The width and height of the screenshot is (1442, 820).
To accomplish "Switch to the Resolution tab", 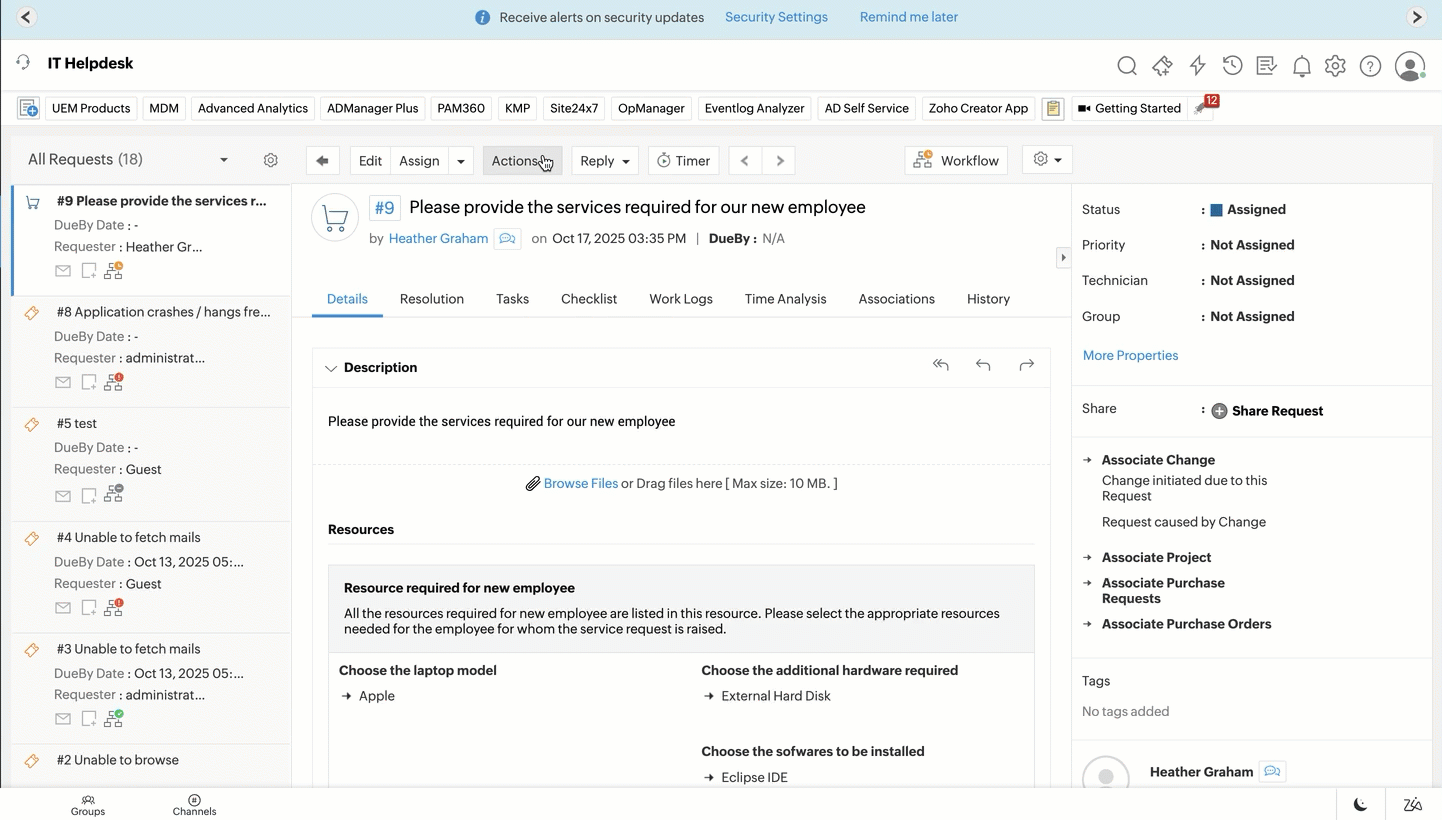I will (x=432, y=299).
